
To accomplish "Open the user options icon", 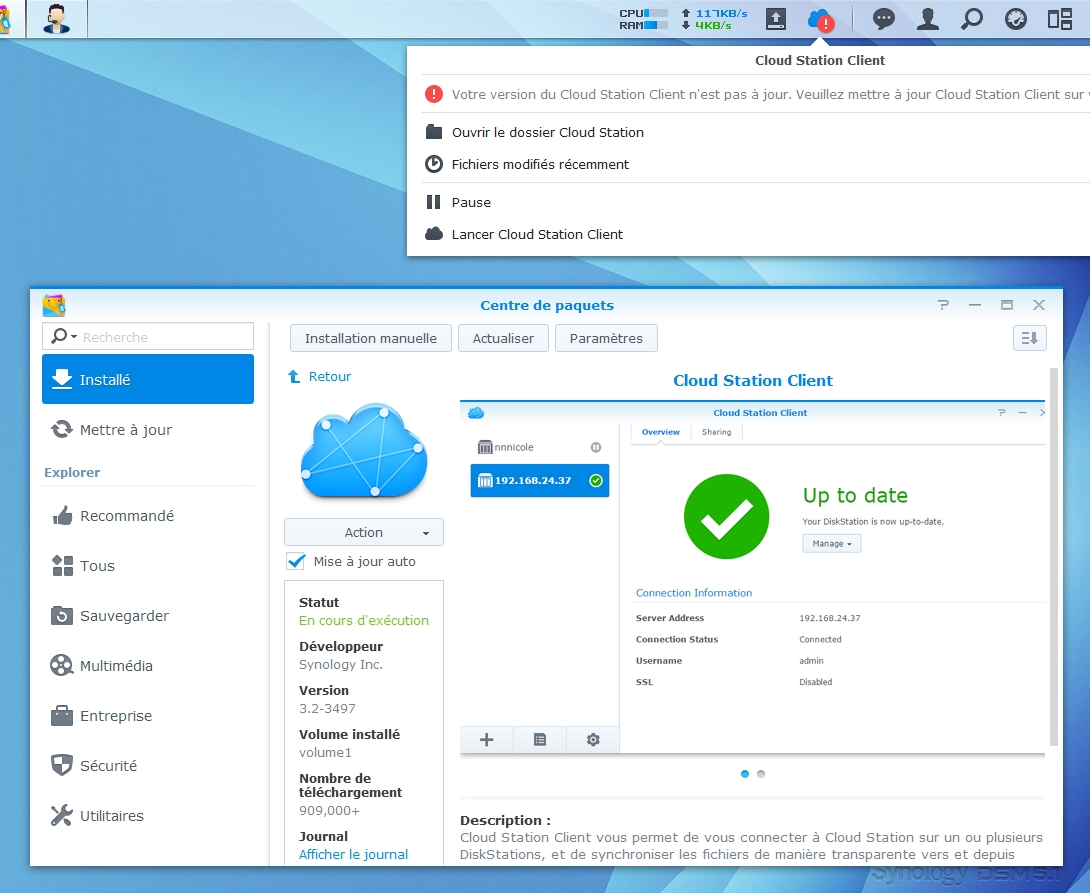I will (927, 19).
